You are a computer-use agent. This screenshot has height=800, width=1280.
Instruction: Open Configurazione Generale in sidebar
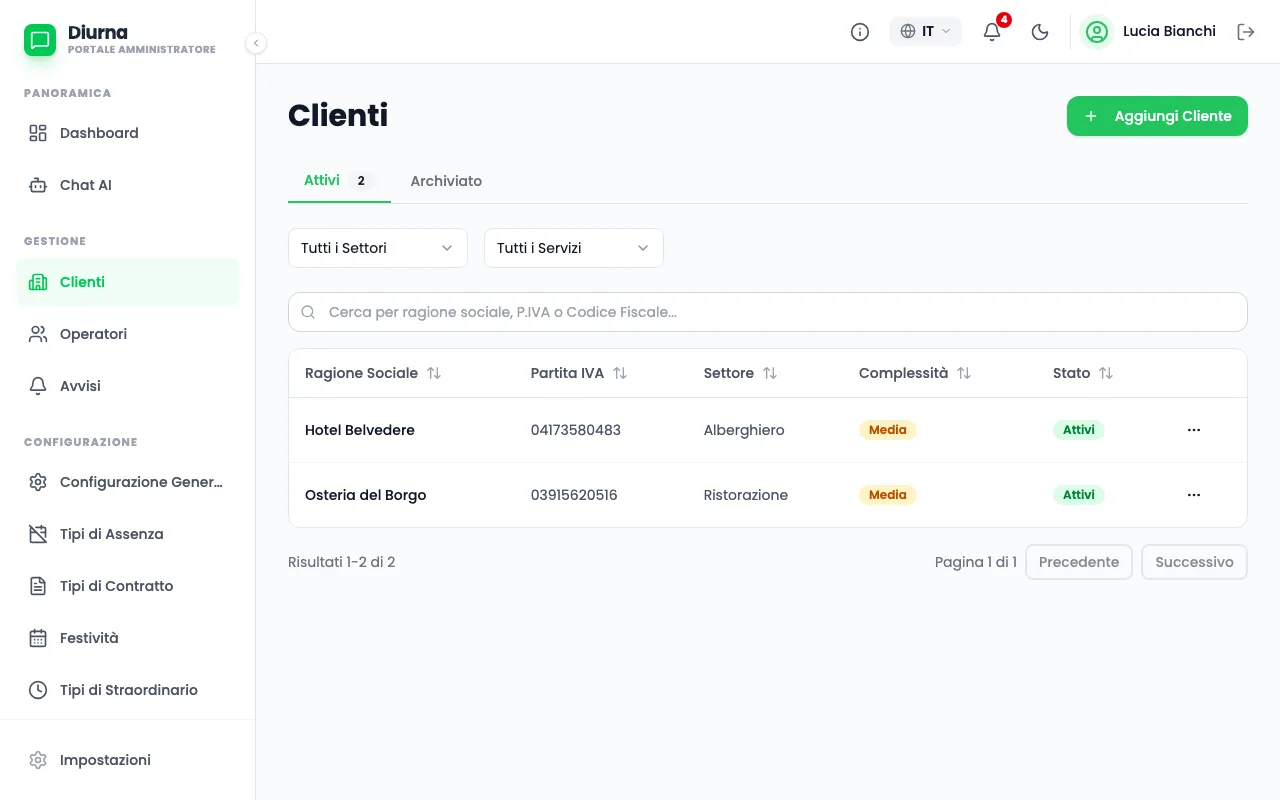(128, 482)
